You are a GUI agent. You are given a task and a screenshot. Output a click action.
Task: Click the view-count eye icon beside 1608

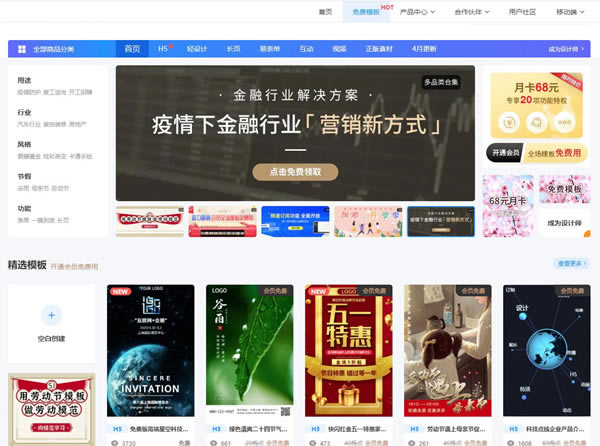point(511,443)
